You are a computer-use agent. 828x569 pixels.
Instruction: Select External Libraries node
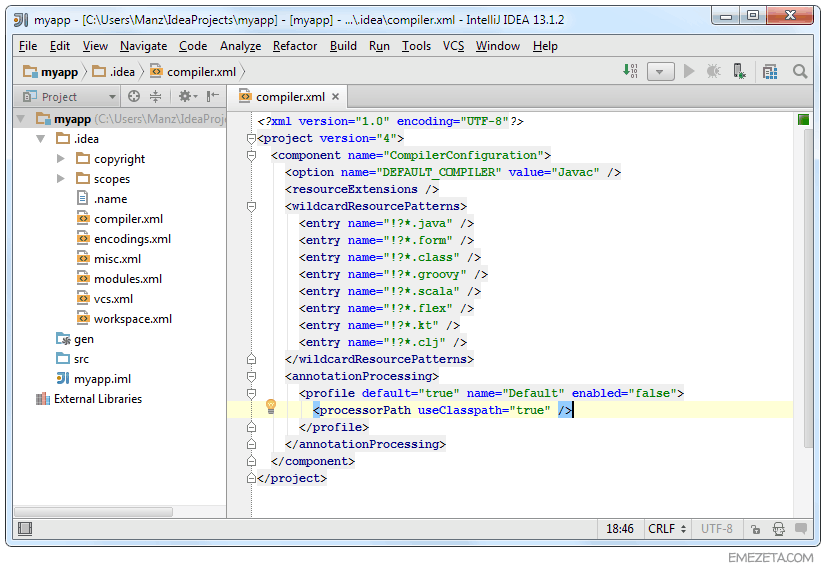tap(89, 399)
